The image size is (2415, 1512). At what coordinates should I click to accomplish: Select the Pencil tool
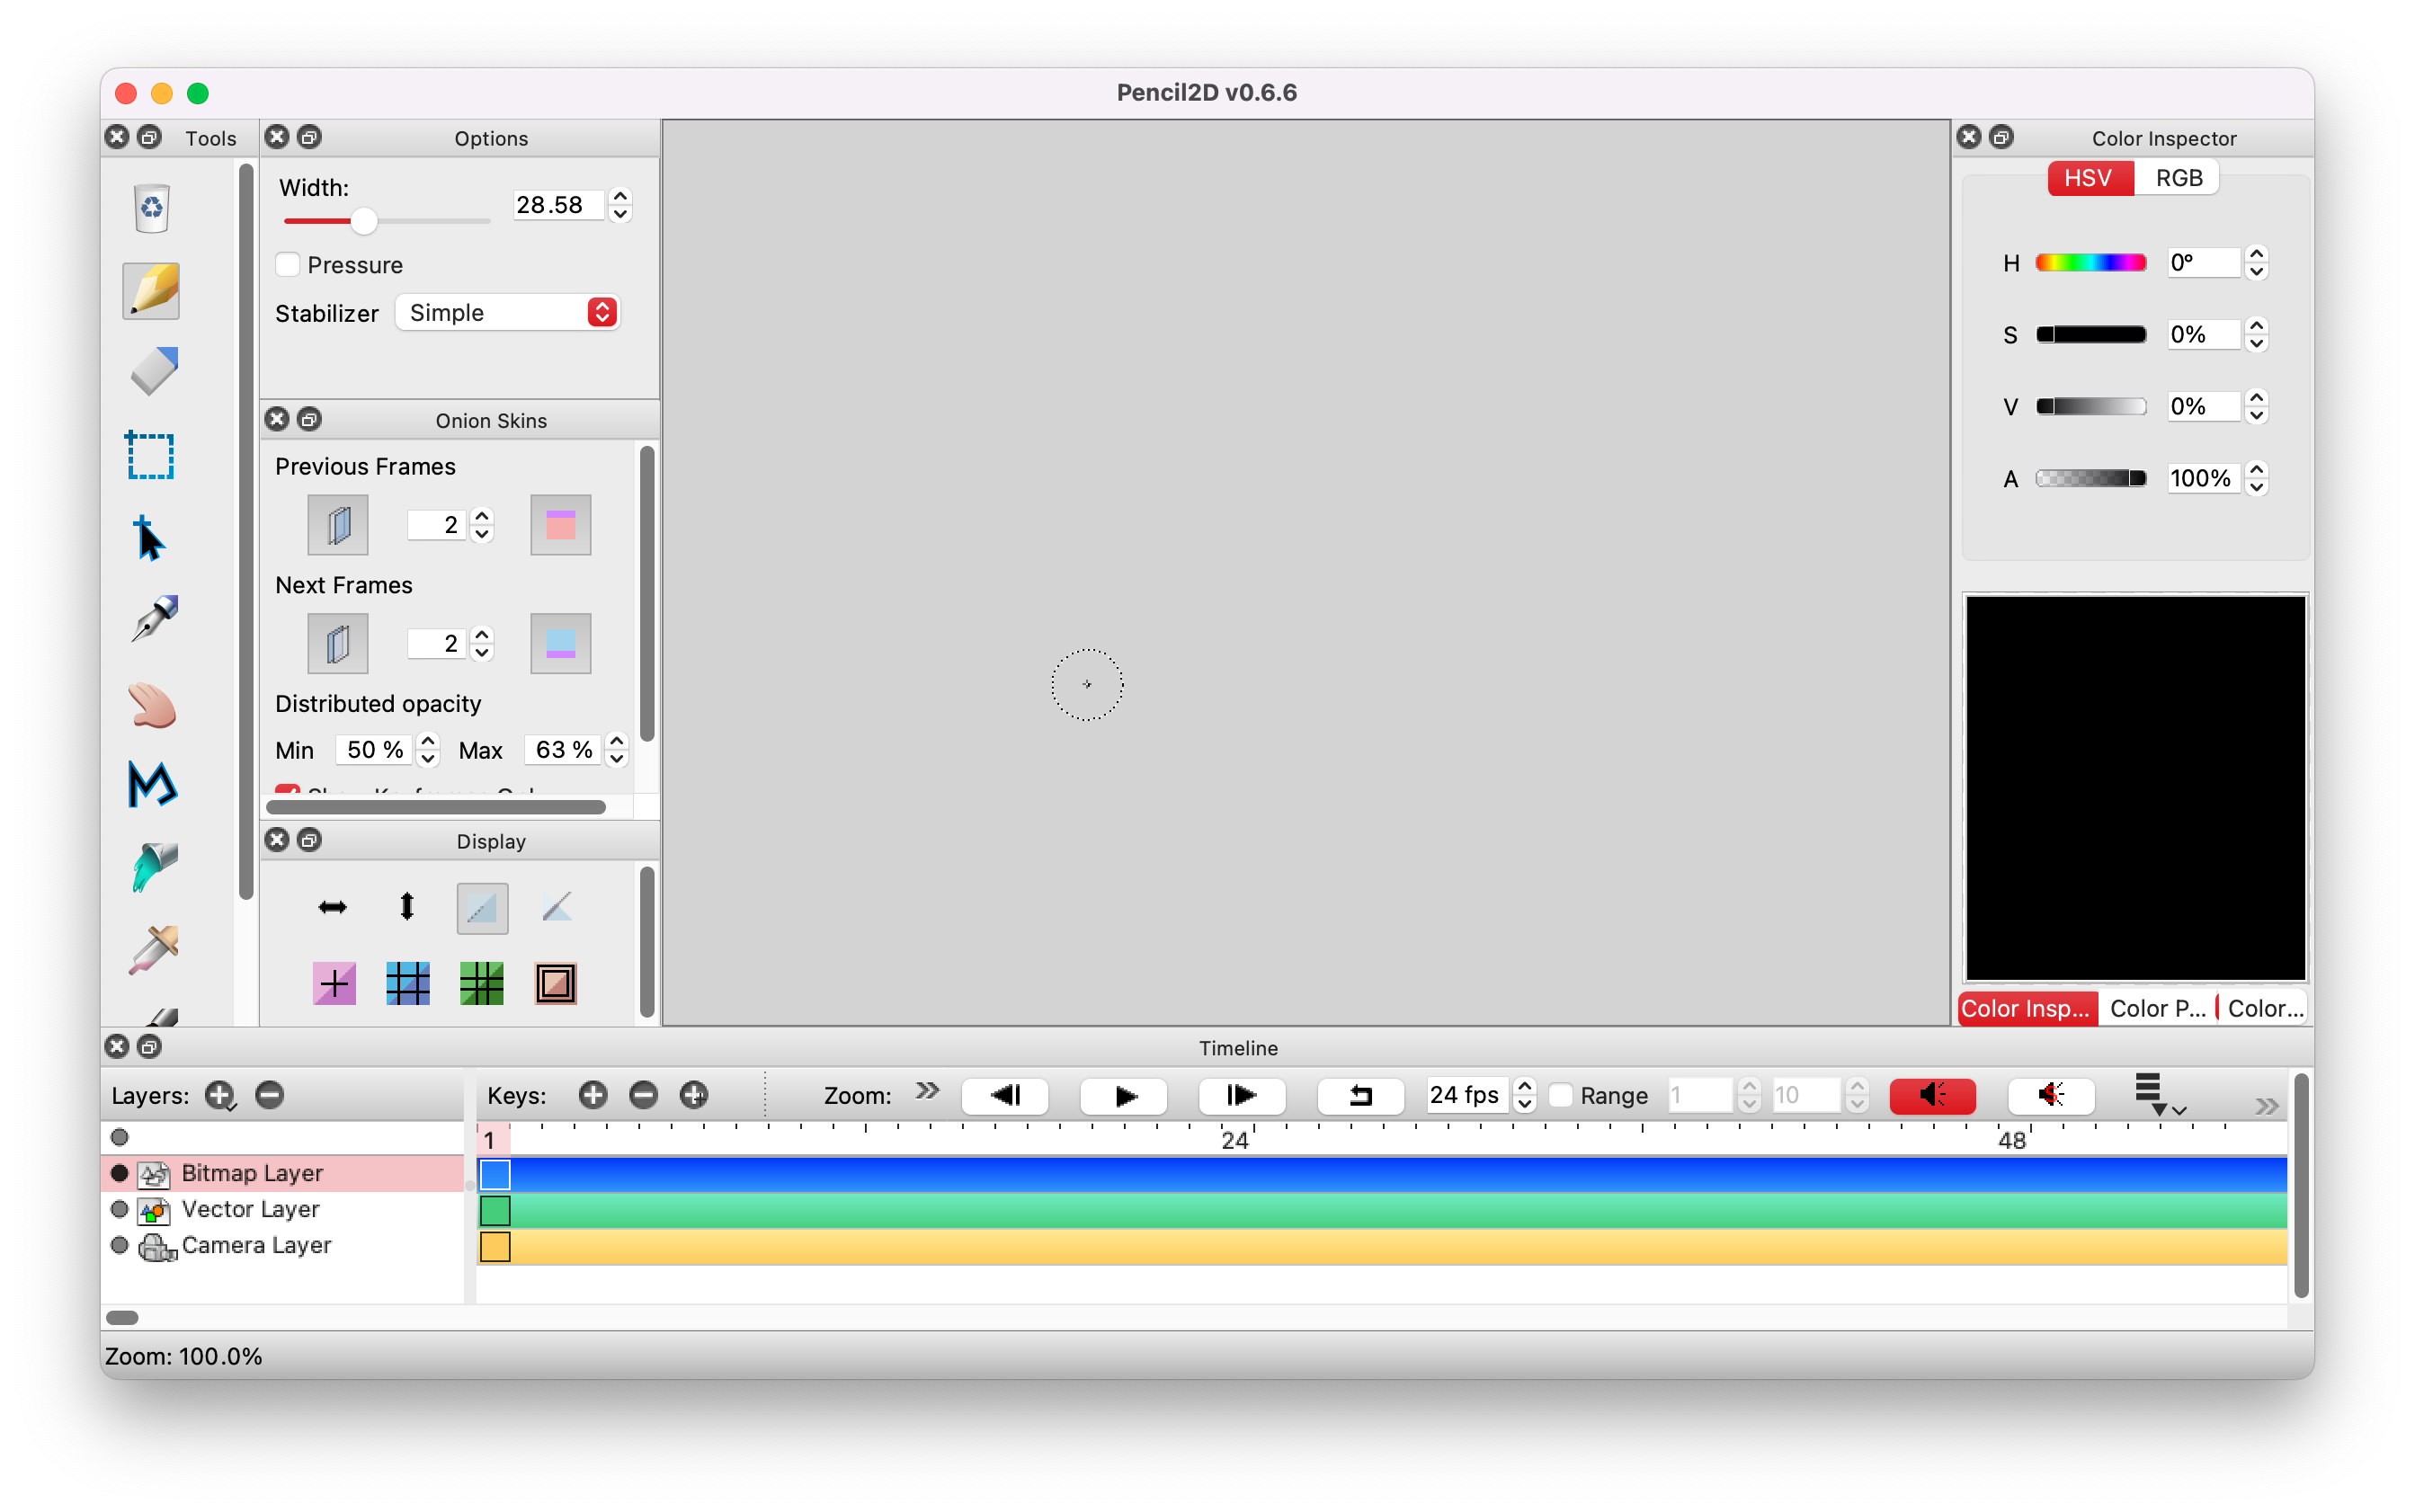pyautogui.click(x=152, y=291)
